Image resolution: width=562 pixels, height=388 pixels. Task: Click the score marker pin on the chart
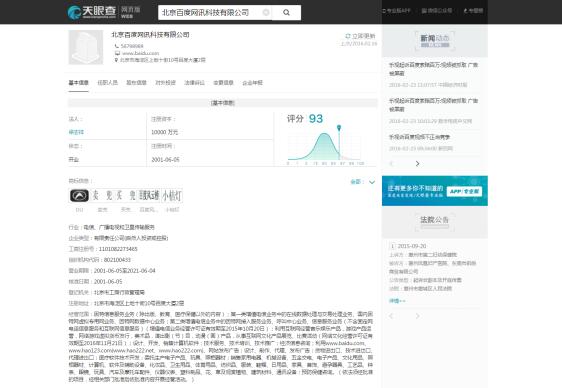[339, 128]
